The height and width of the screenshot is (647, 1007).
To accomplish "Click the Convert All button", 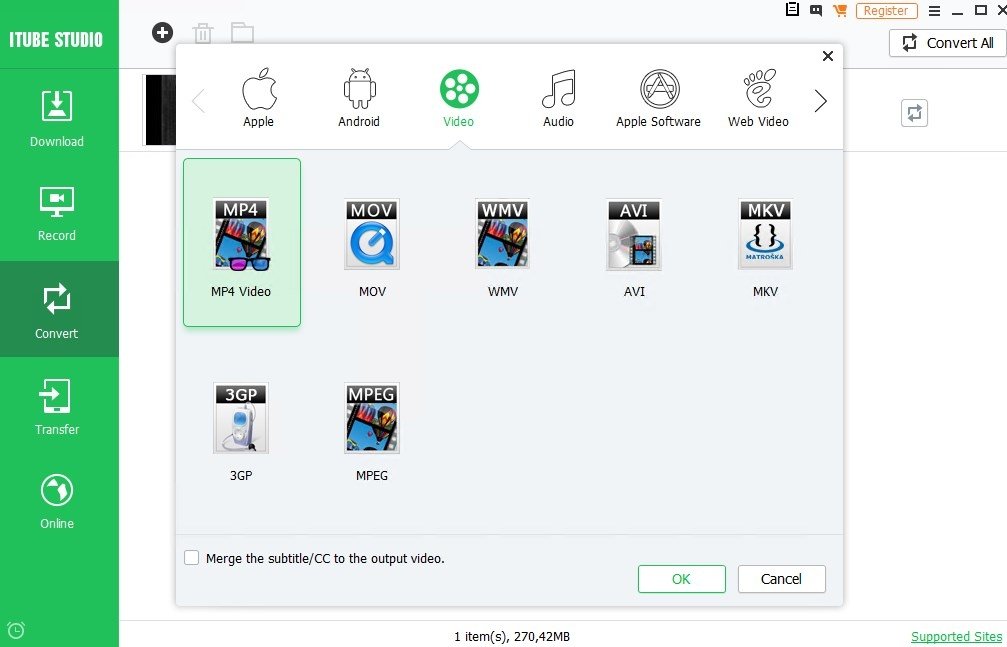I will [x=948, y=43].
